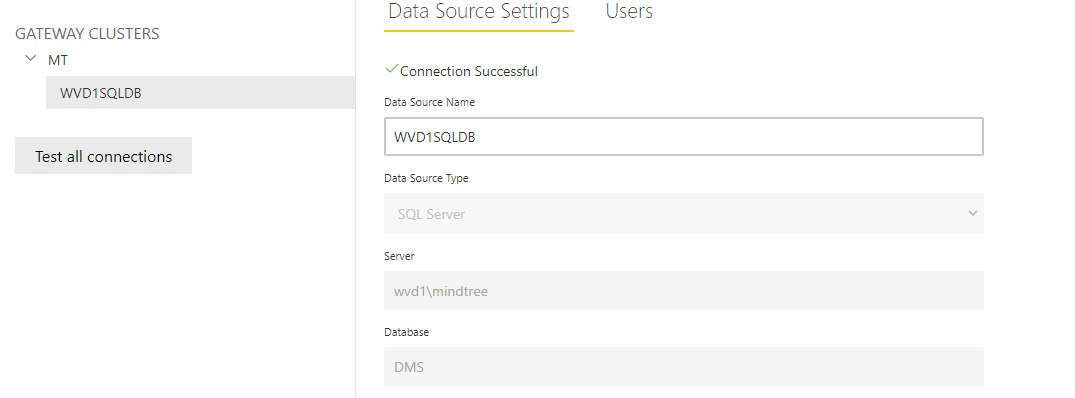This screenshot has width=1075, height=398.
Task: Click Test all connections button
Action: pos(104,156)
